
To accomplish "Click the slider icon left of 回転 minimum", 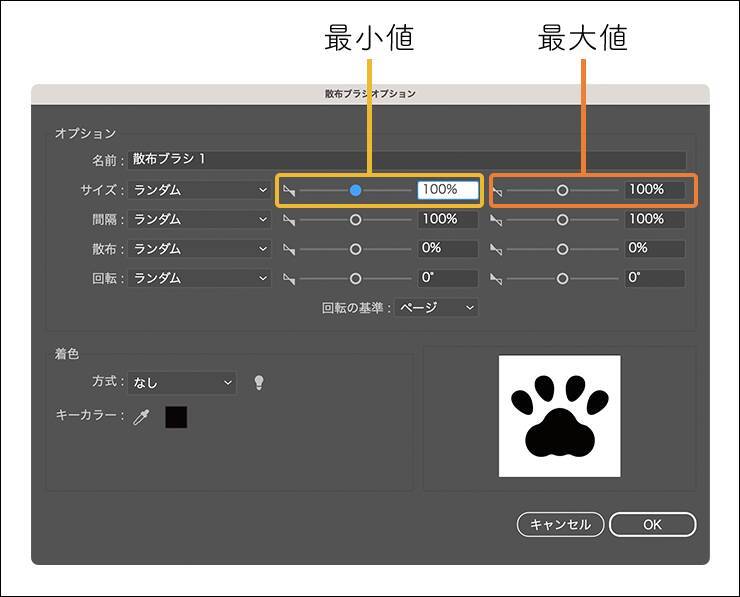I will click(289, 278).
